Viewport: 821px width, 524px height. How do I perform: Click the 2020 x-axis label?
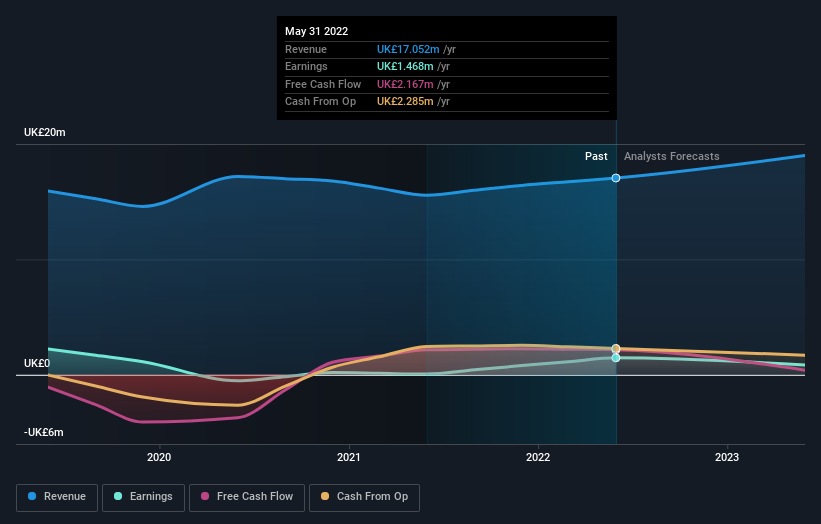(x=159, y=457)
